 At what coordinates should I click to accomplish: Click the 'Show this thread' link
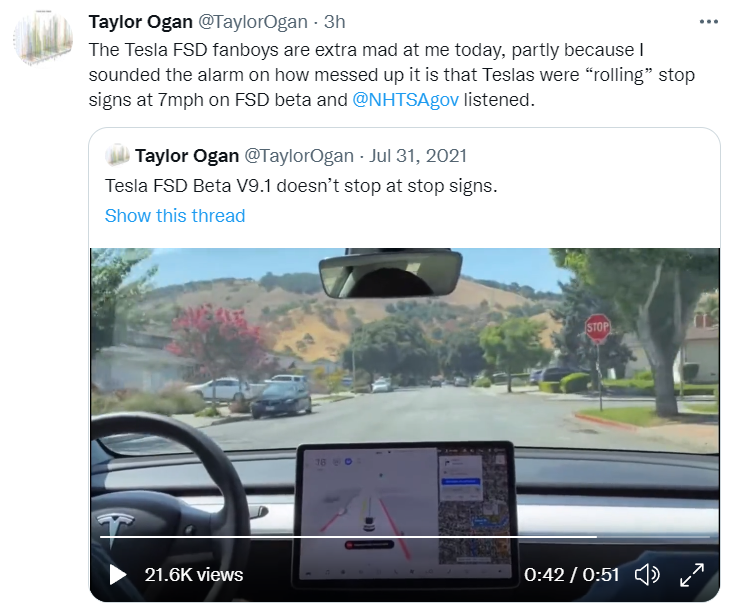[175, 216]
